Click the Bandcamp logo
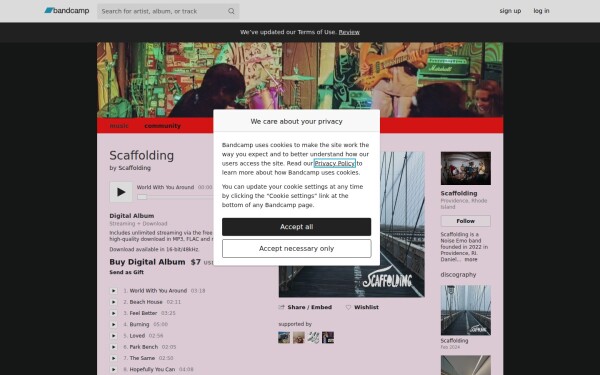This screenshot has height=375, width=600. tap(67, 11)
